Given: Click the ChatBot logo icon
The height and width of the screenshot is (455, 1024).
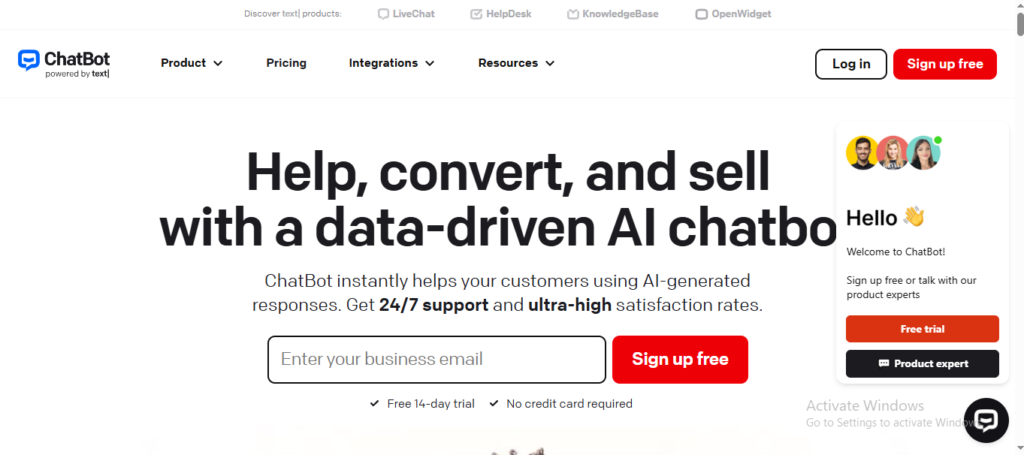Looking at the screenshot, I should [29, 61].
